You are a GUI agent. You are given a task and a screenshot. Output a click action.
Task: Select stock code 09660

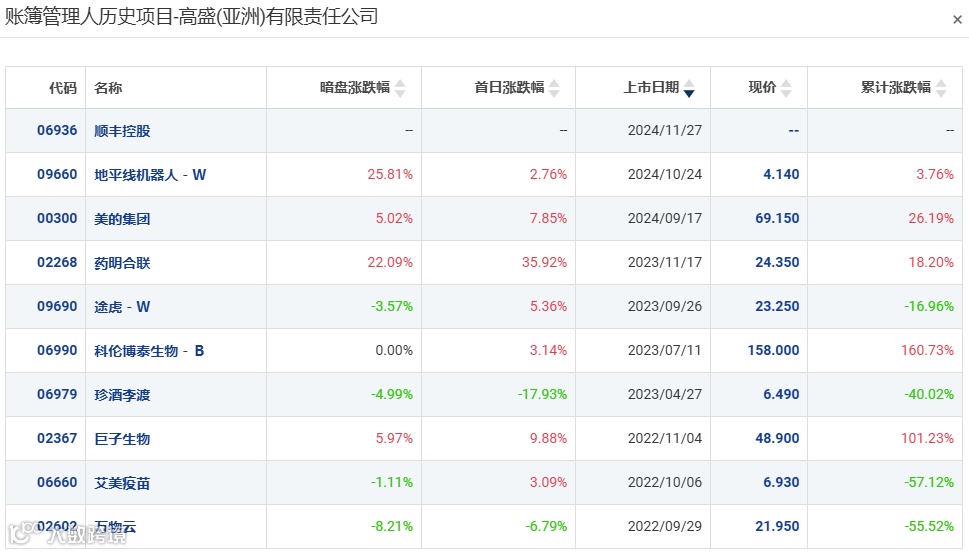pos(57,174)
